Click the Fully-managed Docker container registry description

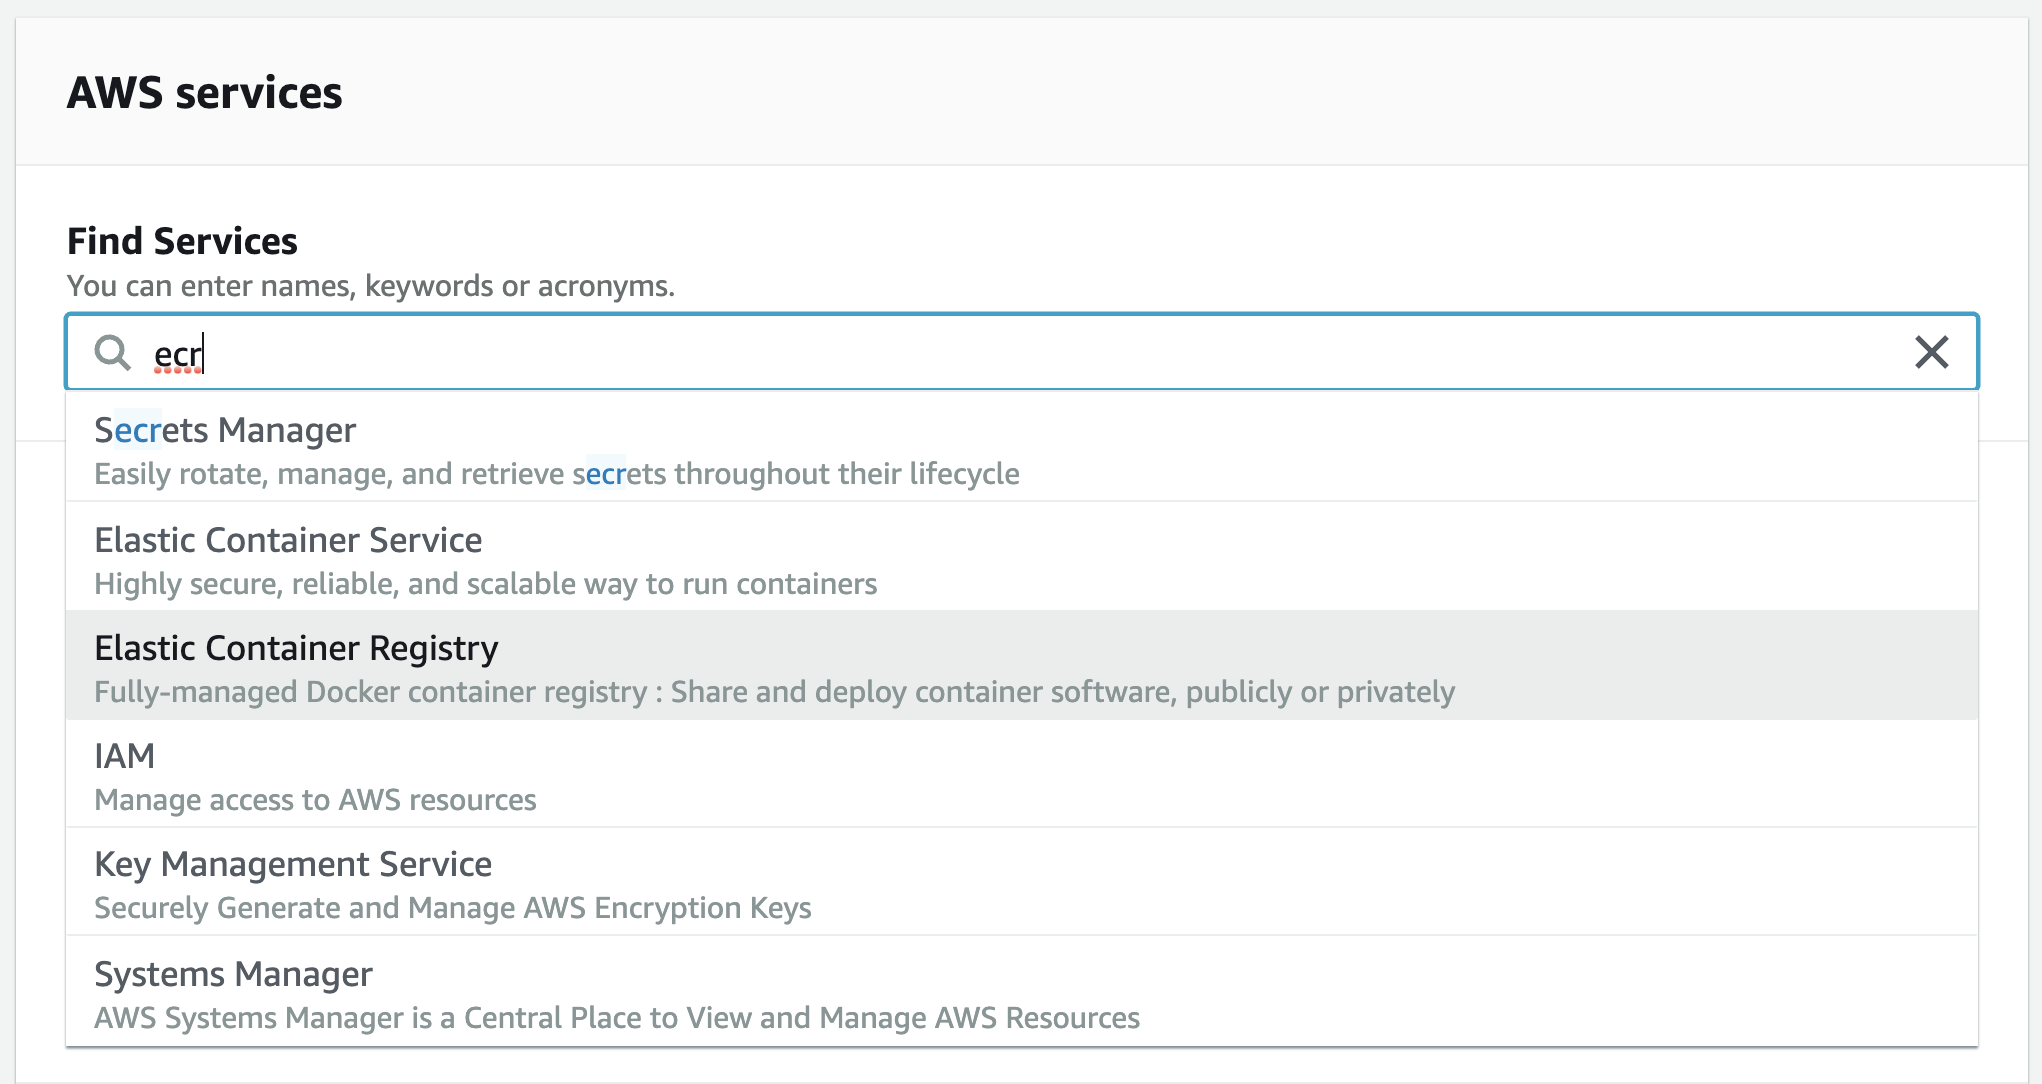tap(774, 692)
